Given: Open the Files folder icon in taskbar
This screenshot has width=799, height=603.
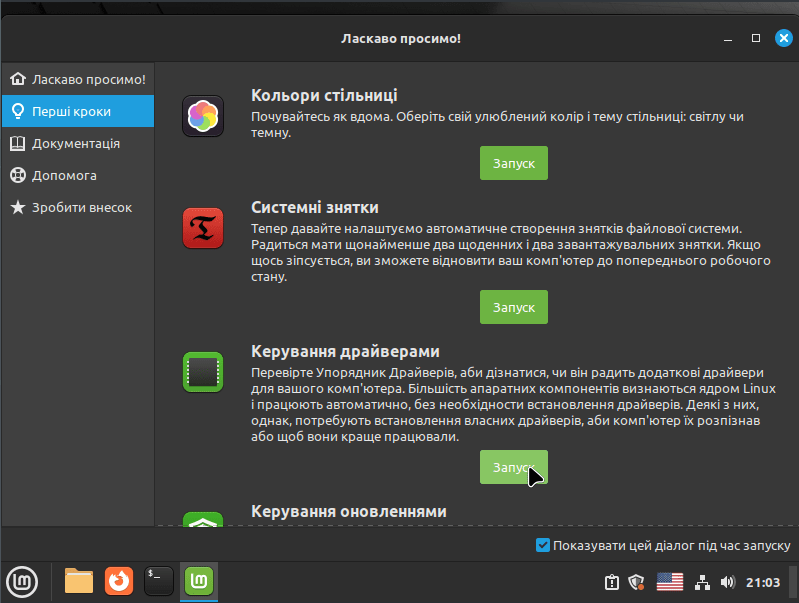Looking at the screenshot, I should click(x=79, y=581).
